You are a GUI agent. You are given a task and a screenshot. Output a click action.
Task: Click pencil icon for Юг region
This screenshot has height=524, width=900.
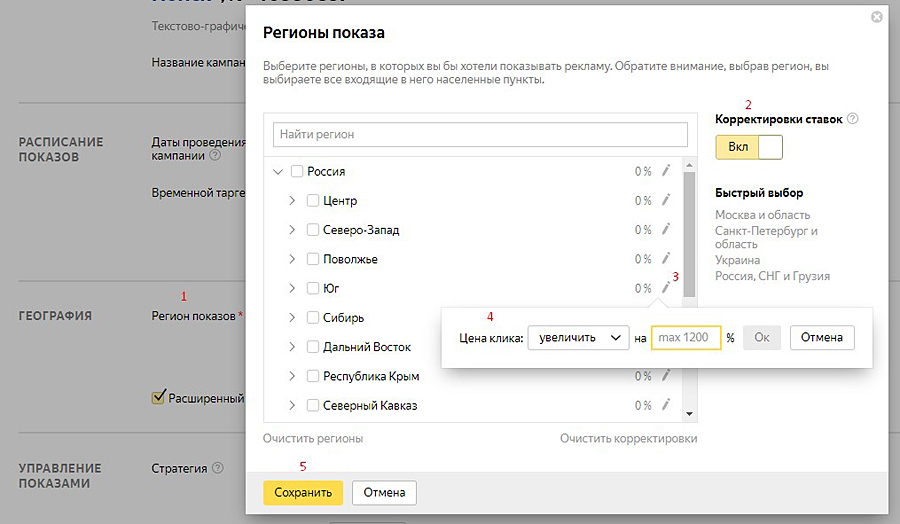pyautogui.click(x=667, y=287)
